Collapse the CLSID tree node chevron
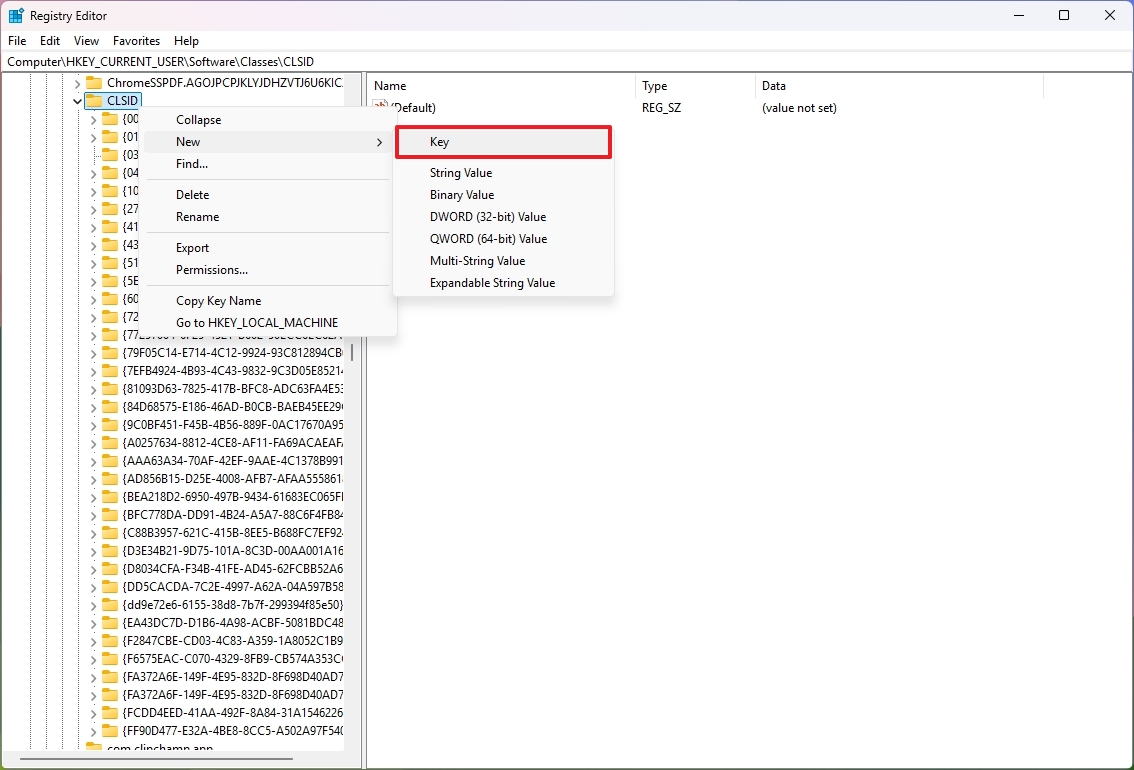Viewport: 1134px width, 770px height. [x=77, y=100]
